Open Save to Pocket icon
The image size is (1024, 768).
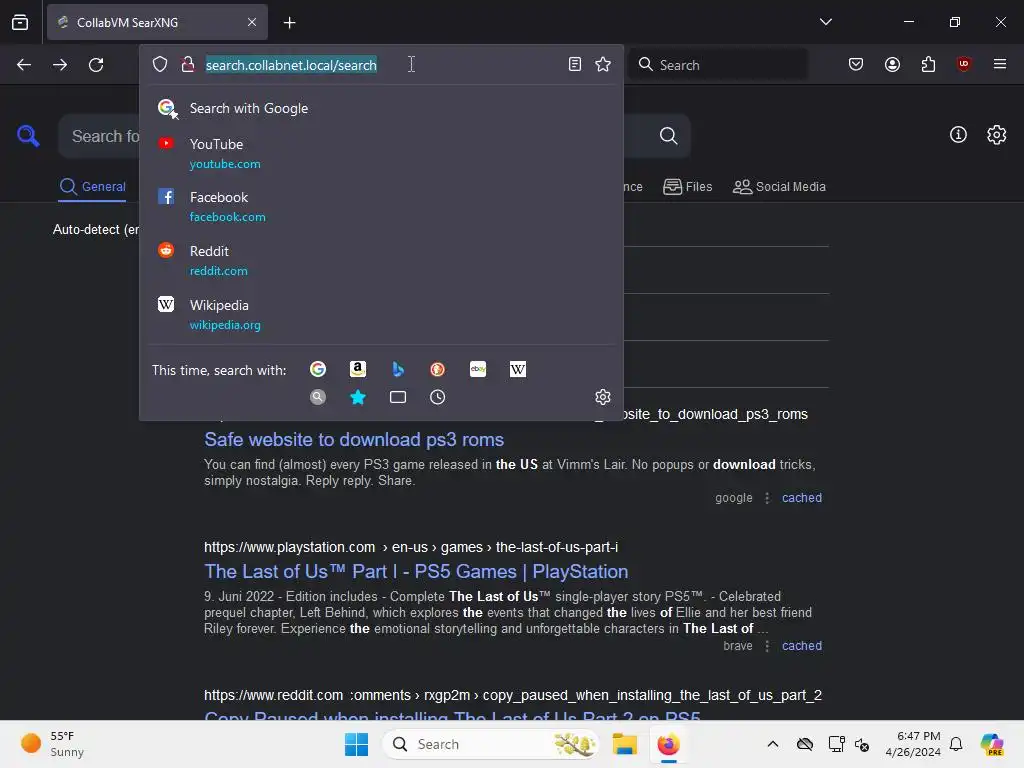pyautogui.click(x=856, y=64)
